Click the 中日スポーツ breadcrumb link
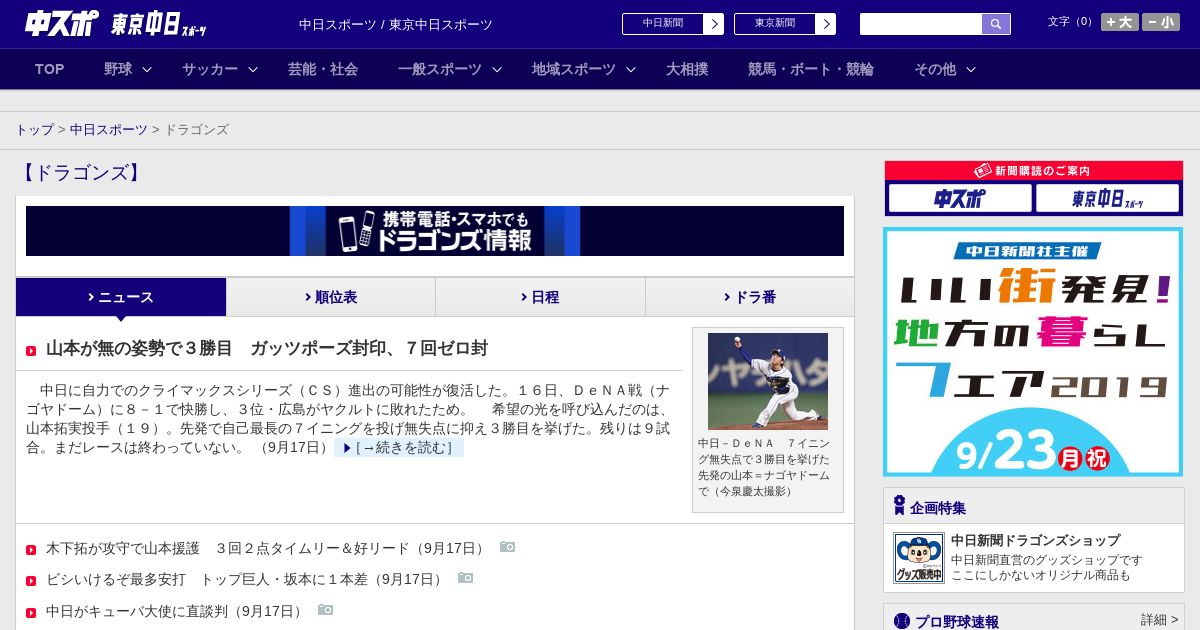This screenshot has width=1200, height=630. pyautogui.click(x=109, y=130)
